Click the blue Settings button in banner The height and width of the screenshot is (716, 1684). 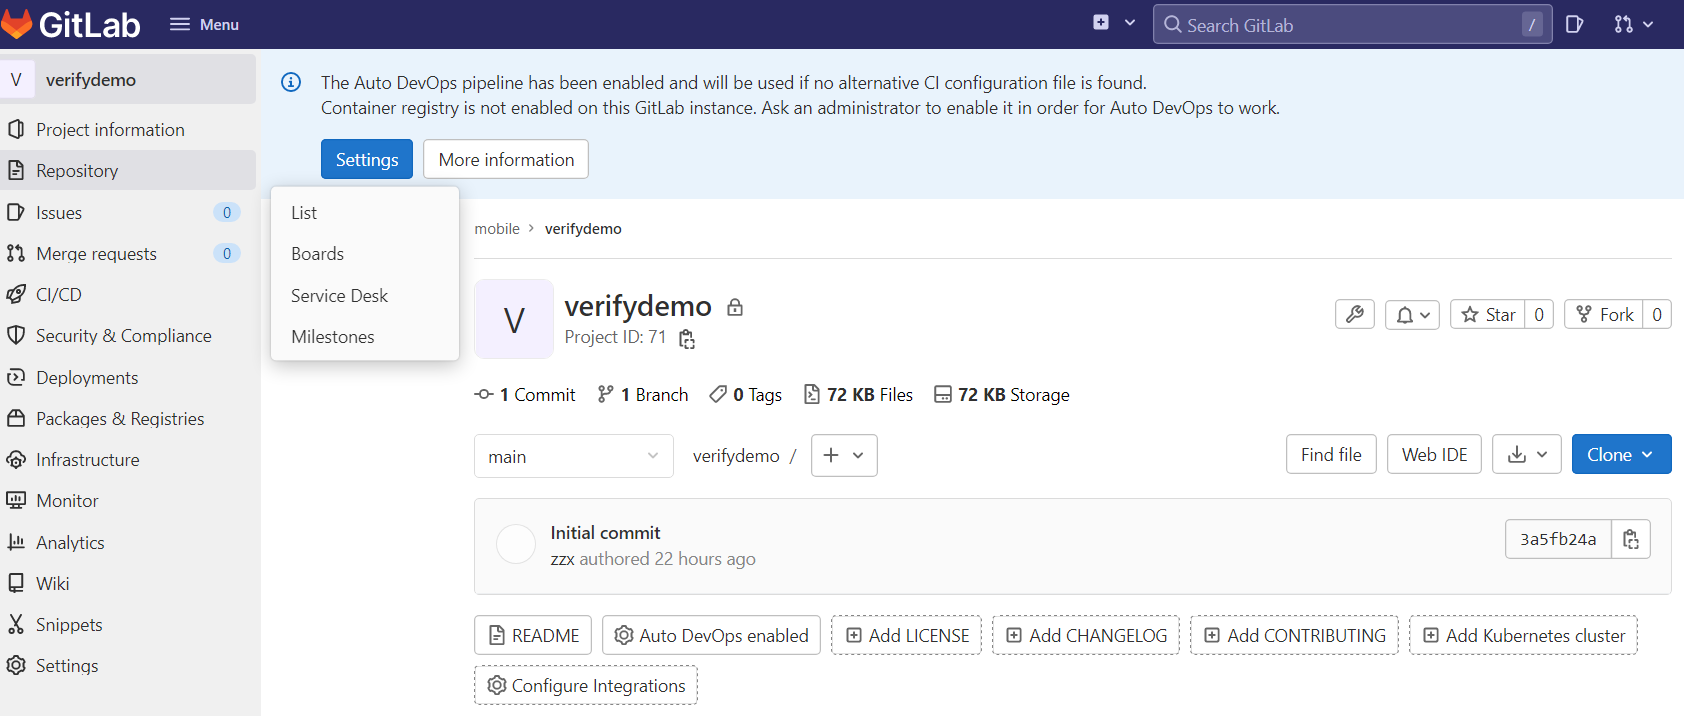(x=367, y=159)
